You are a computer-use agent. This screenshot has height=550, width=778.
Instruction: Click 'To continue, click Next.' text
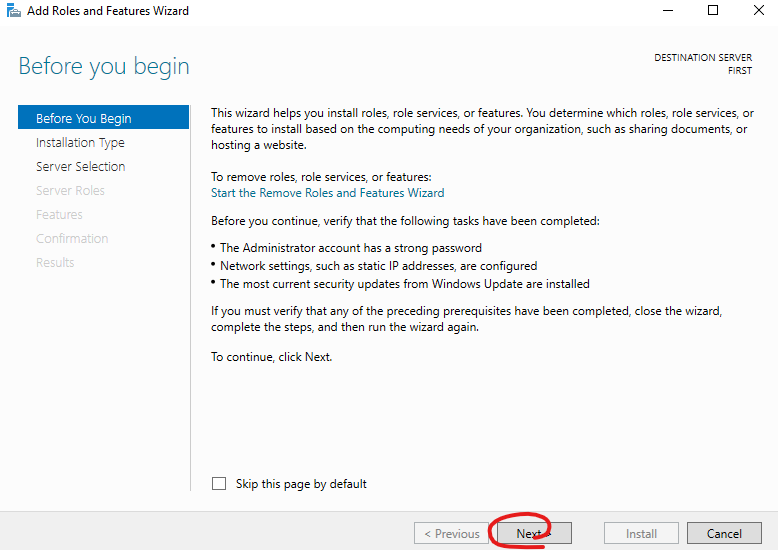[271, 357]
